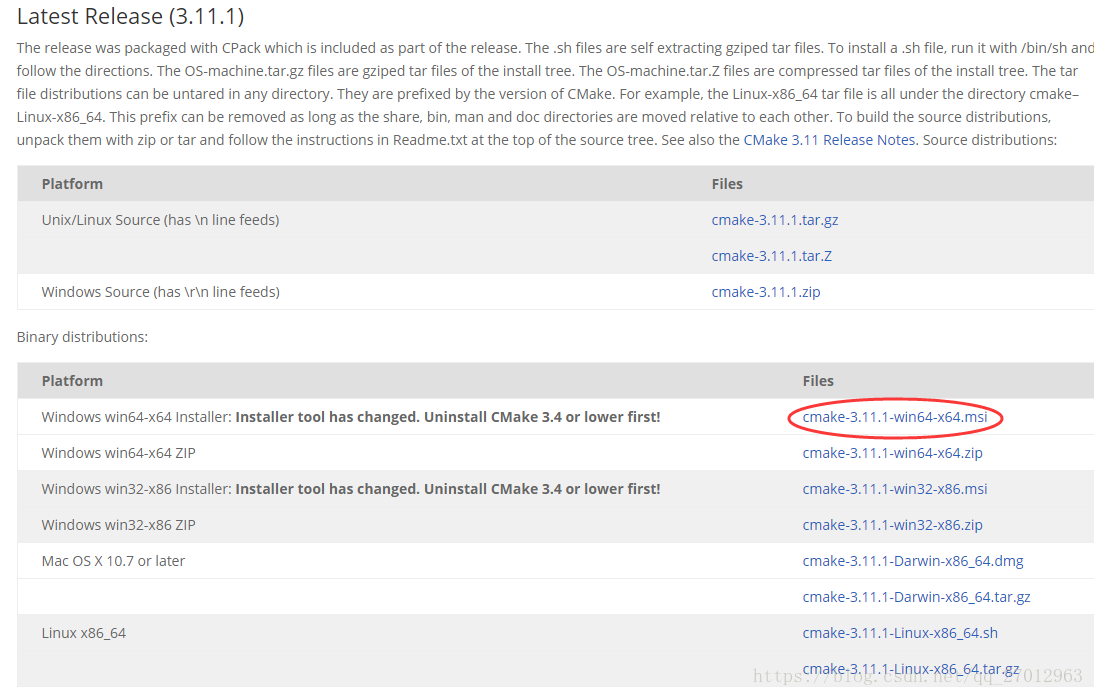Download cmake-3.11.1.tar.Z source file
1094x696 pixels.
coord(772,256)
